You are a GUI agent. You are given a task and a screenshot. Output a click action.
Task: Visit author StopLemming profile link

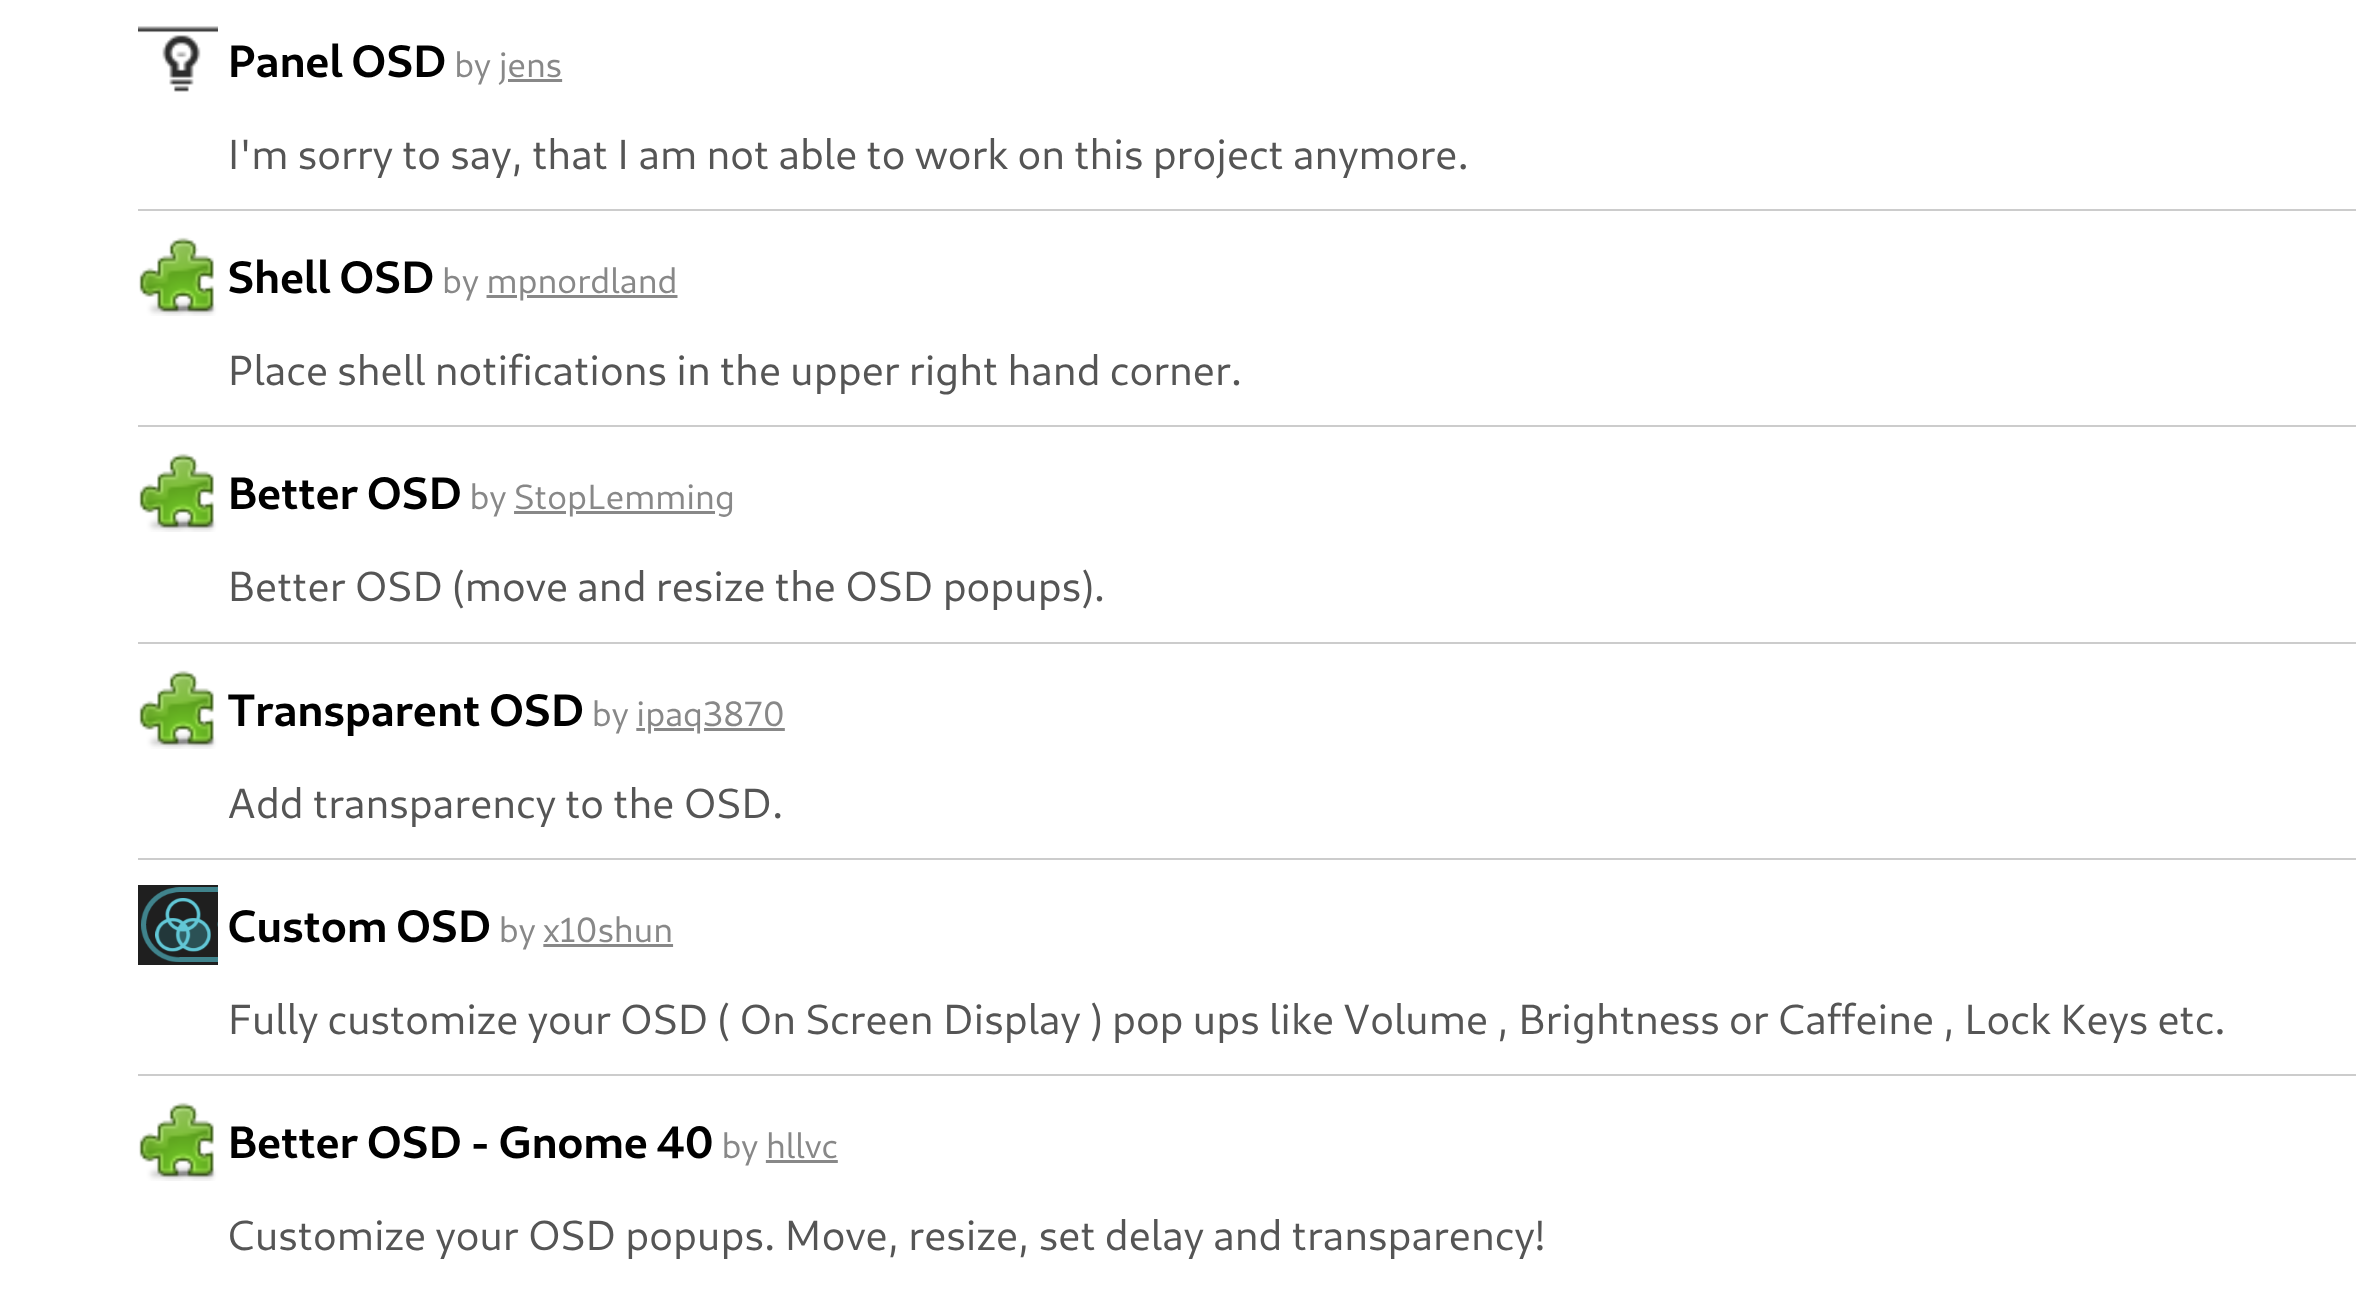[623, 498]
